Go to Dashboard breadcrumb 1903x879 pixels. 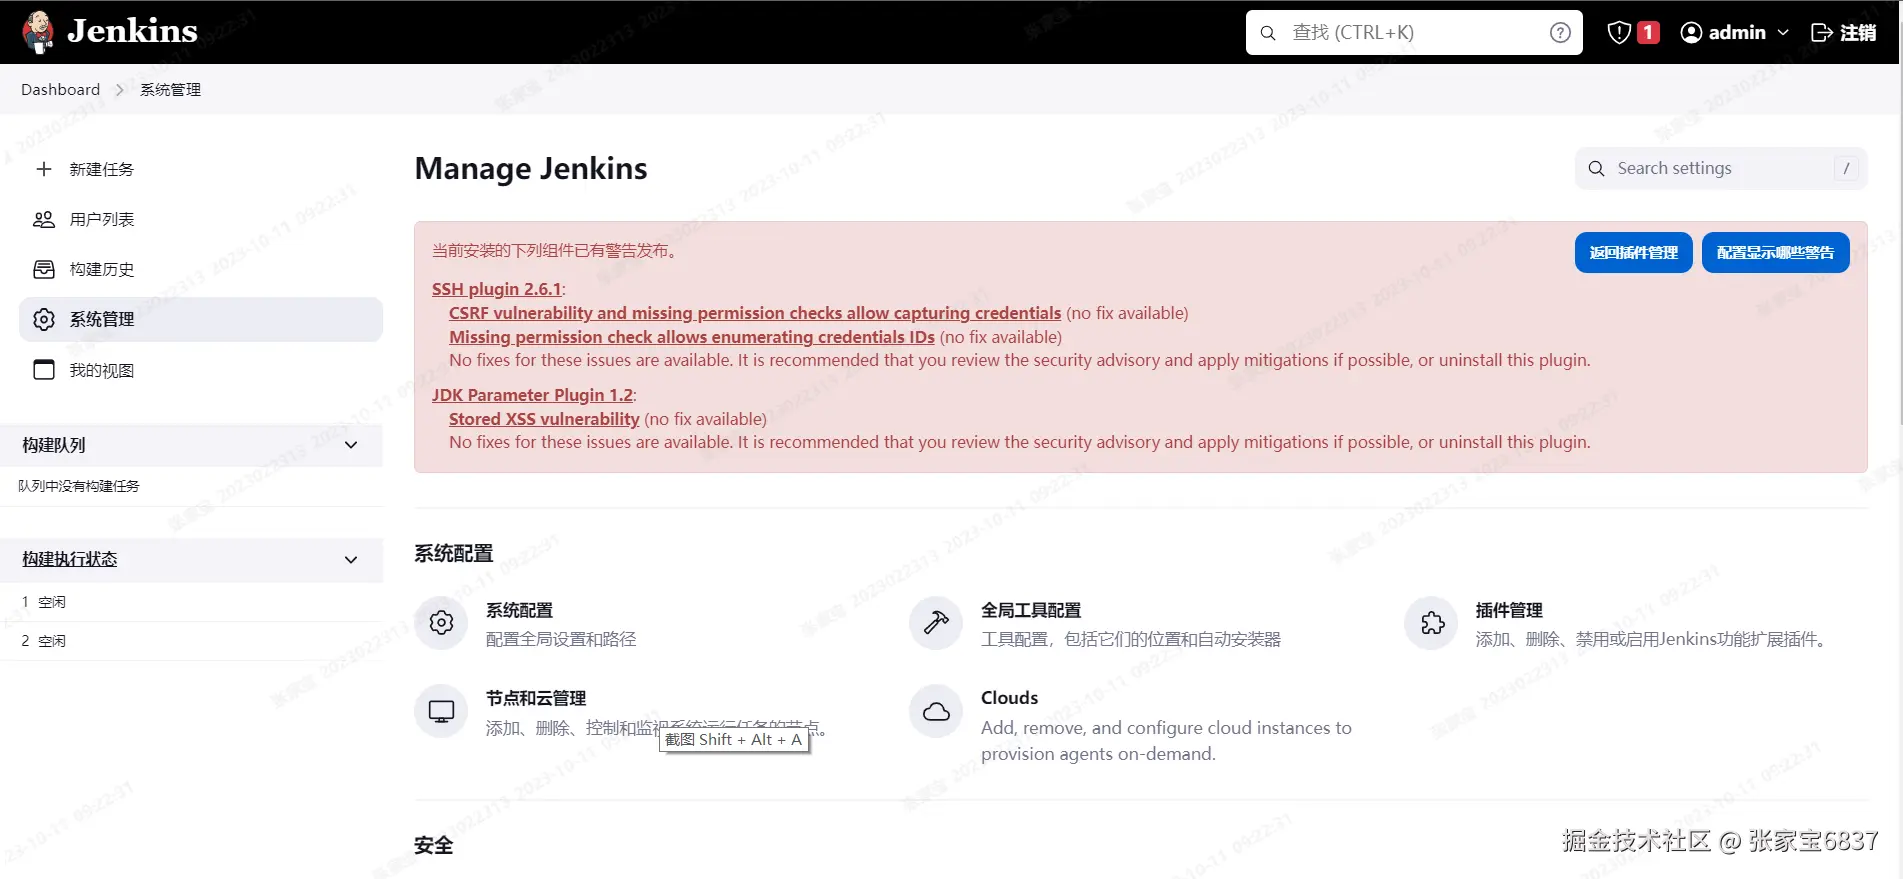[60, 89]
